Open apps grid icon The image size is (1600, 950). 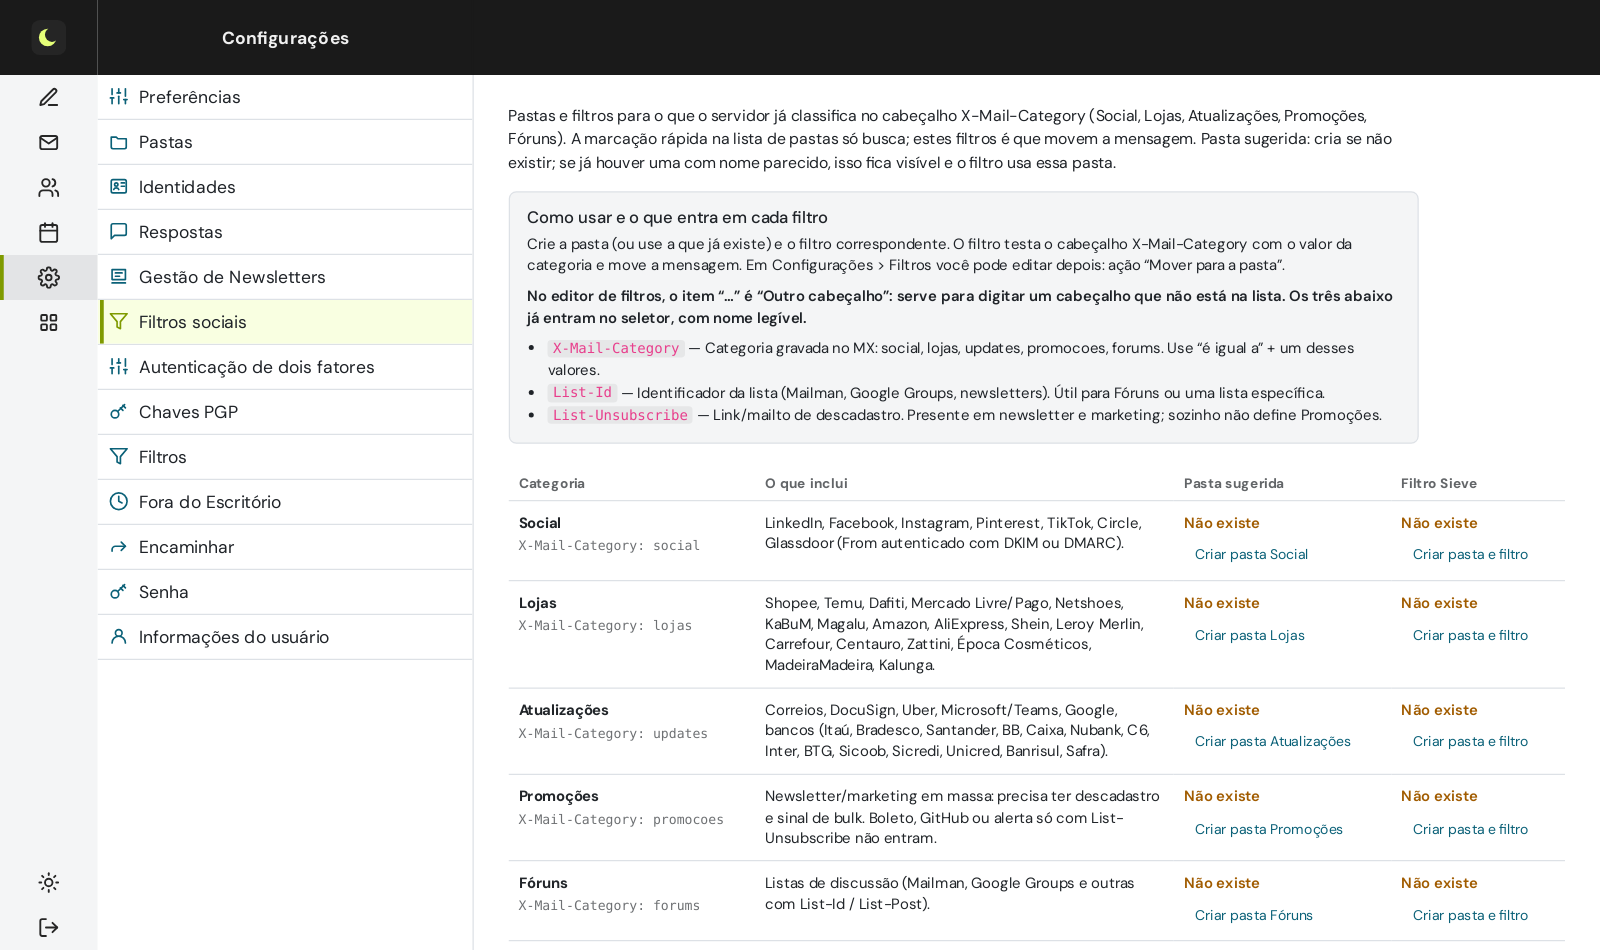(48, 322)
